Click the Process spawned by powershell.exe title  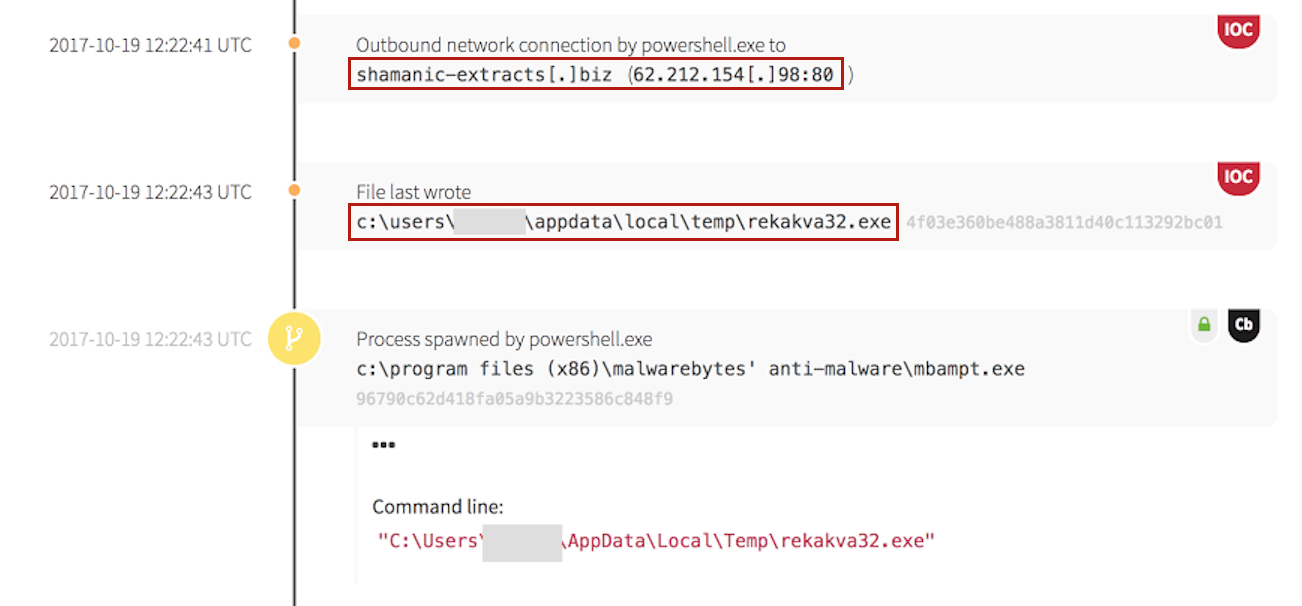[x=504, y=339]
